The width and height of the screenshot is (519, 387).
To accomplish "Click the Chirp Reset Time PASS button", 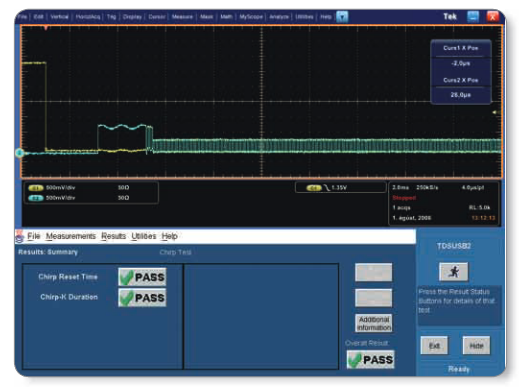I will click(142, 277).
